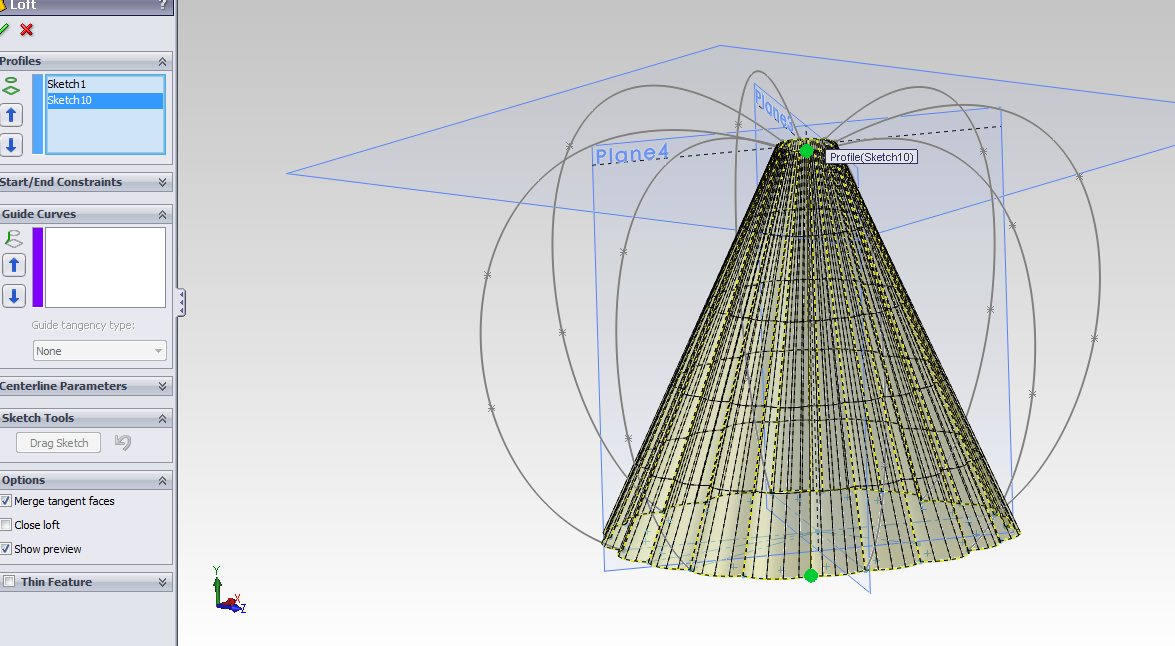Click the Profiles selection icon
The height and width of the screenshot is (646, 1175).
point(11,85)
